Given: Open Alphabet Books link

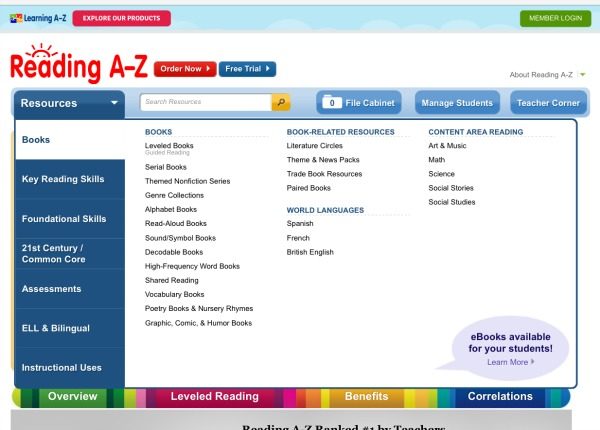Looking at the screenshot, I should point(171,209).
